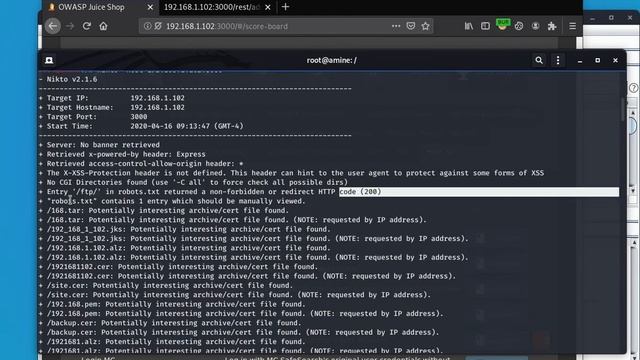This screenshot has width=640, height=360.
Task: Click the 'Nikto v2.1.6' line
Action: click(69, 79)
